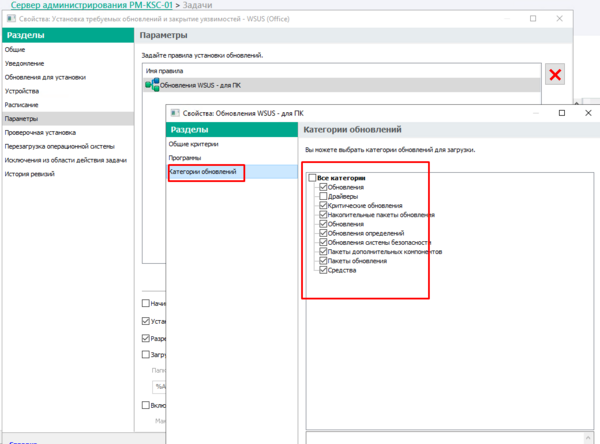Image resolution: width=600 pixels, height=444 pixels.
Task: Open Сервер администрирования PM-KSC-01 breadcrumb link
Action: pyautogui.click(x=92, y=5)
